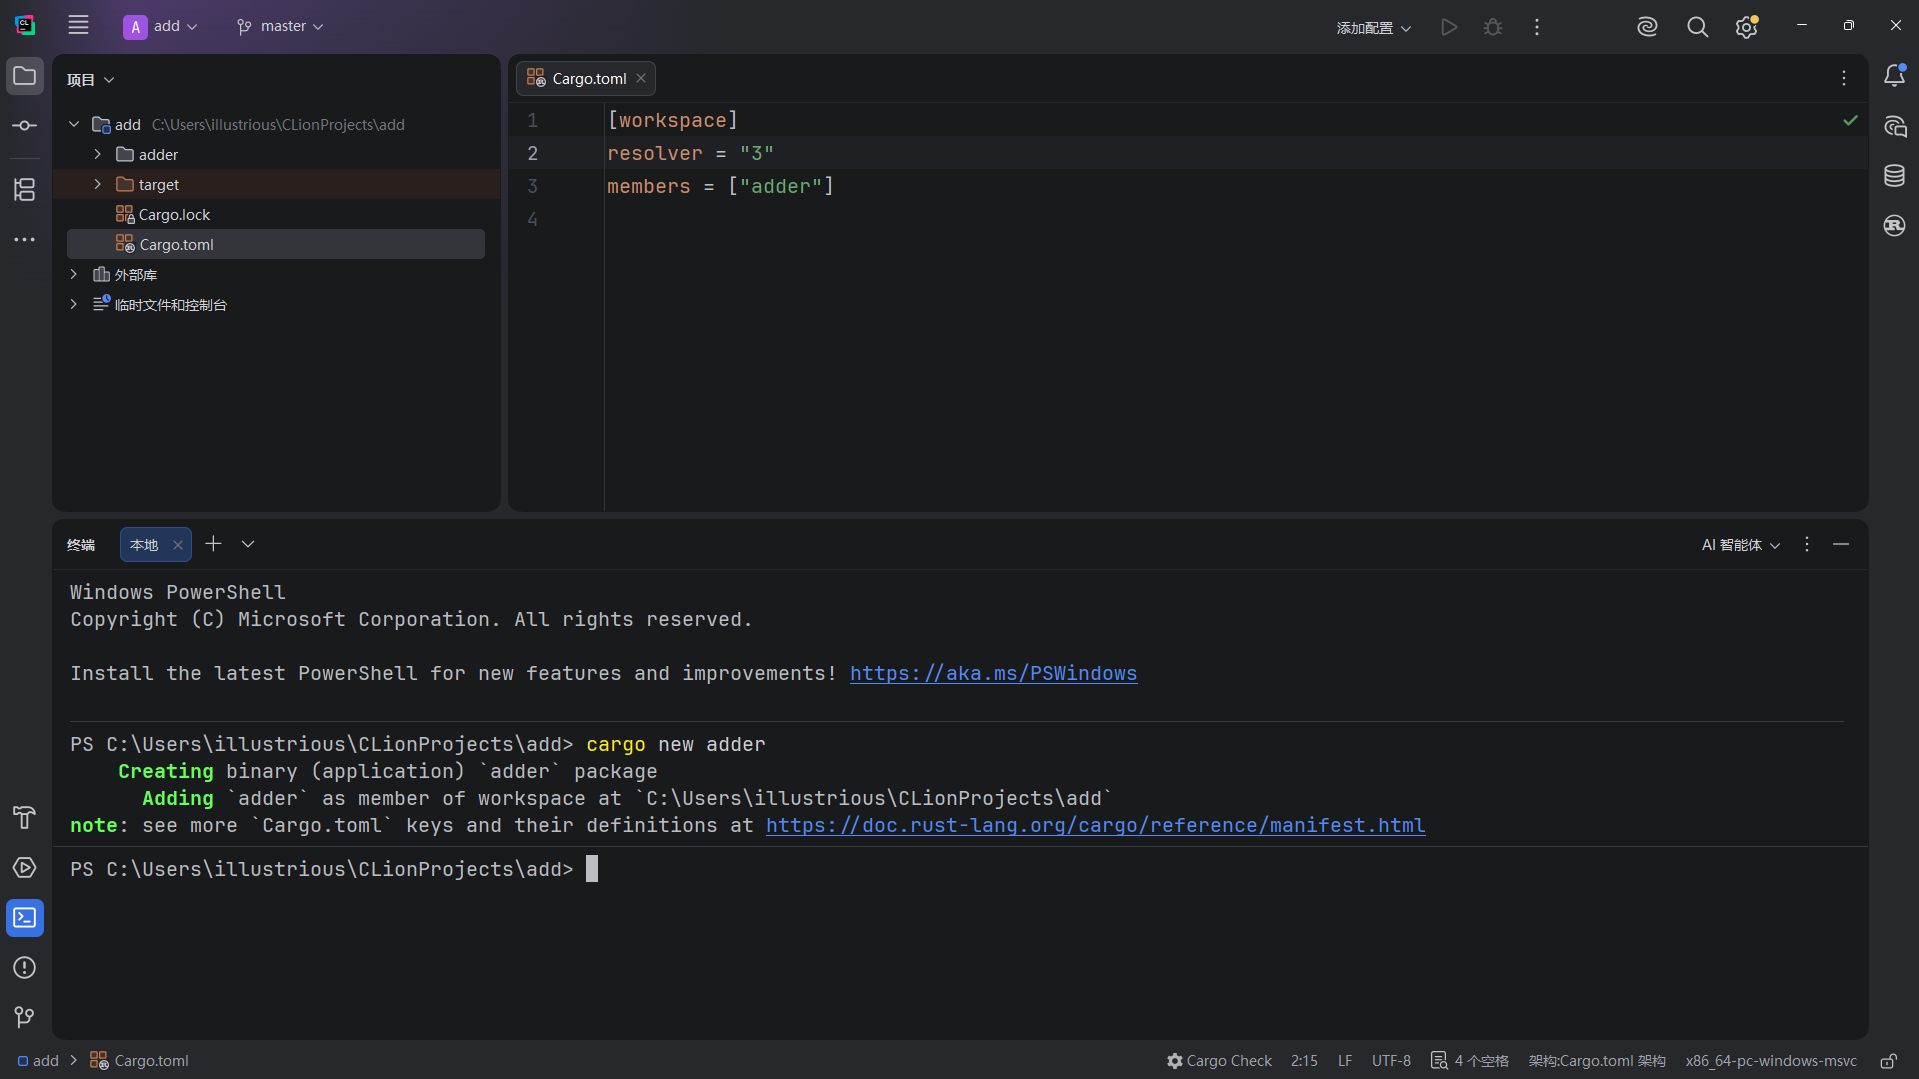
Task: Click the x86_64-pc-windows-msvc target
Action: click(x=1771, y=1061)
